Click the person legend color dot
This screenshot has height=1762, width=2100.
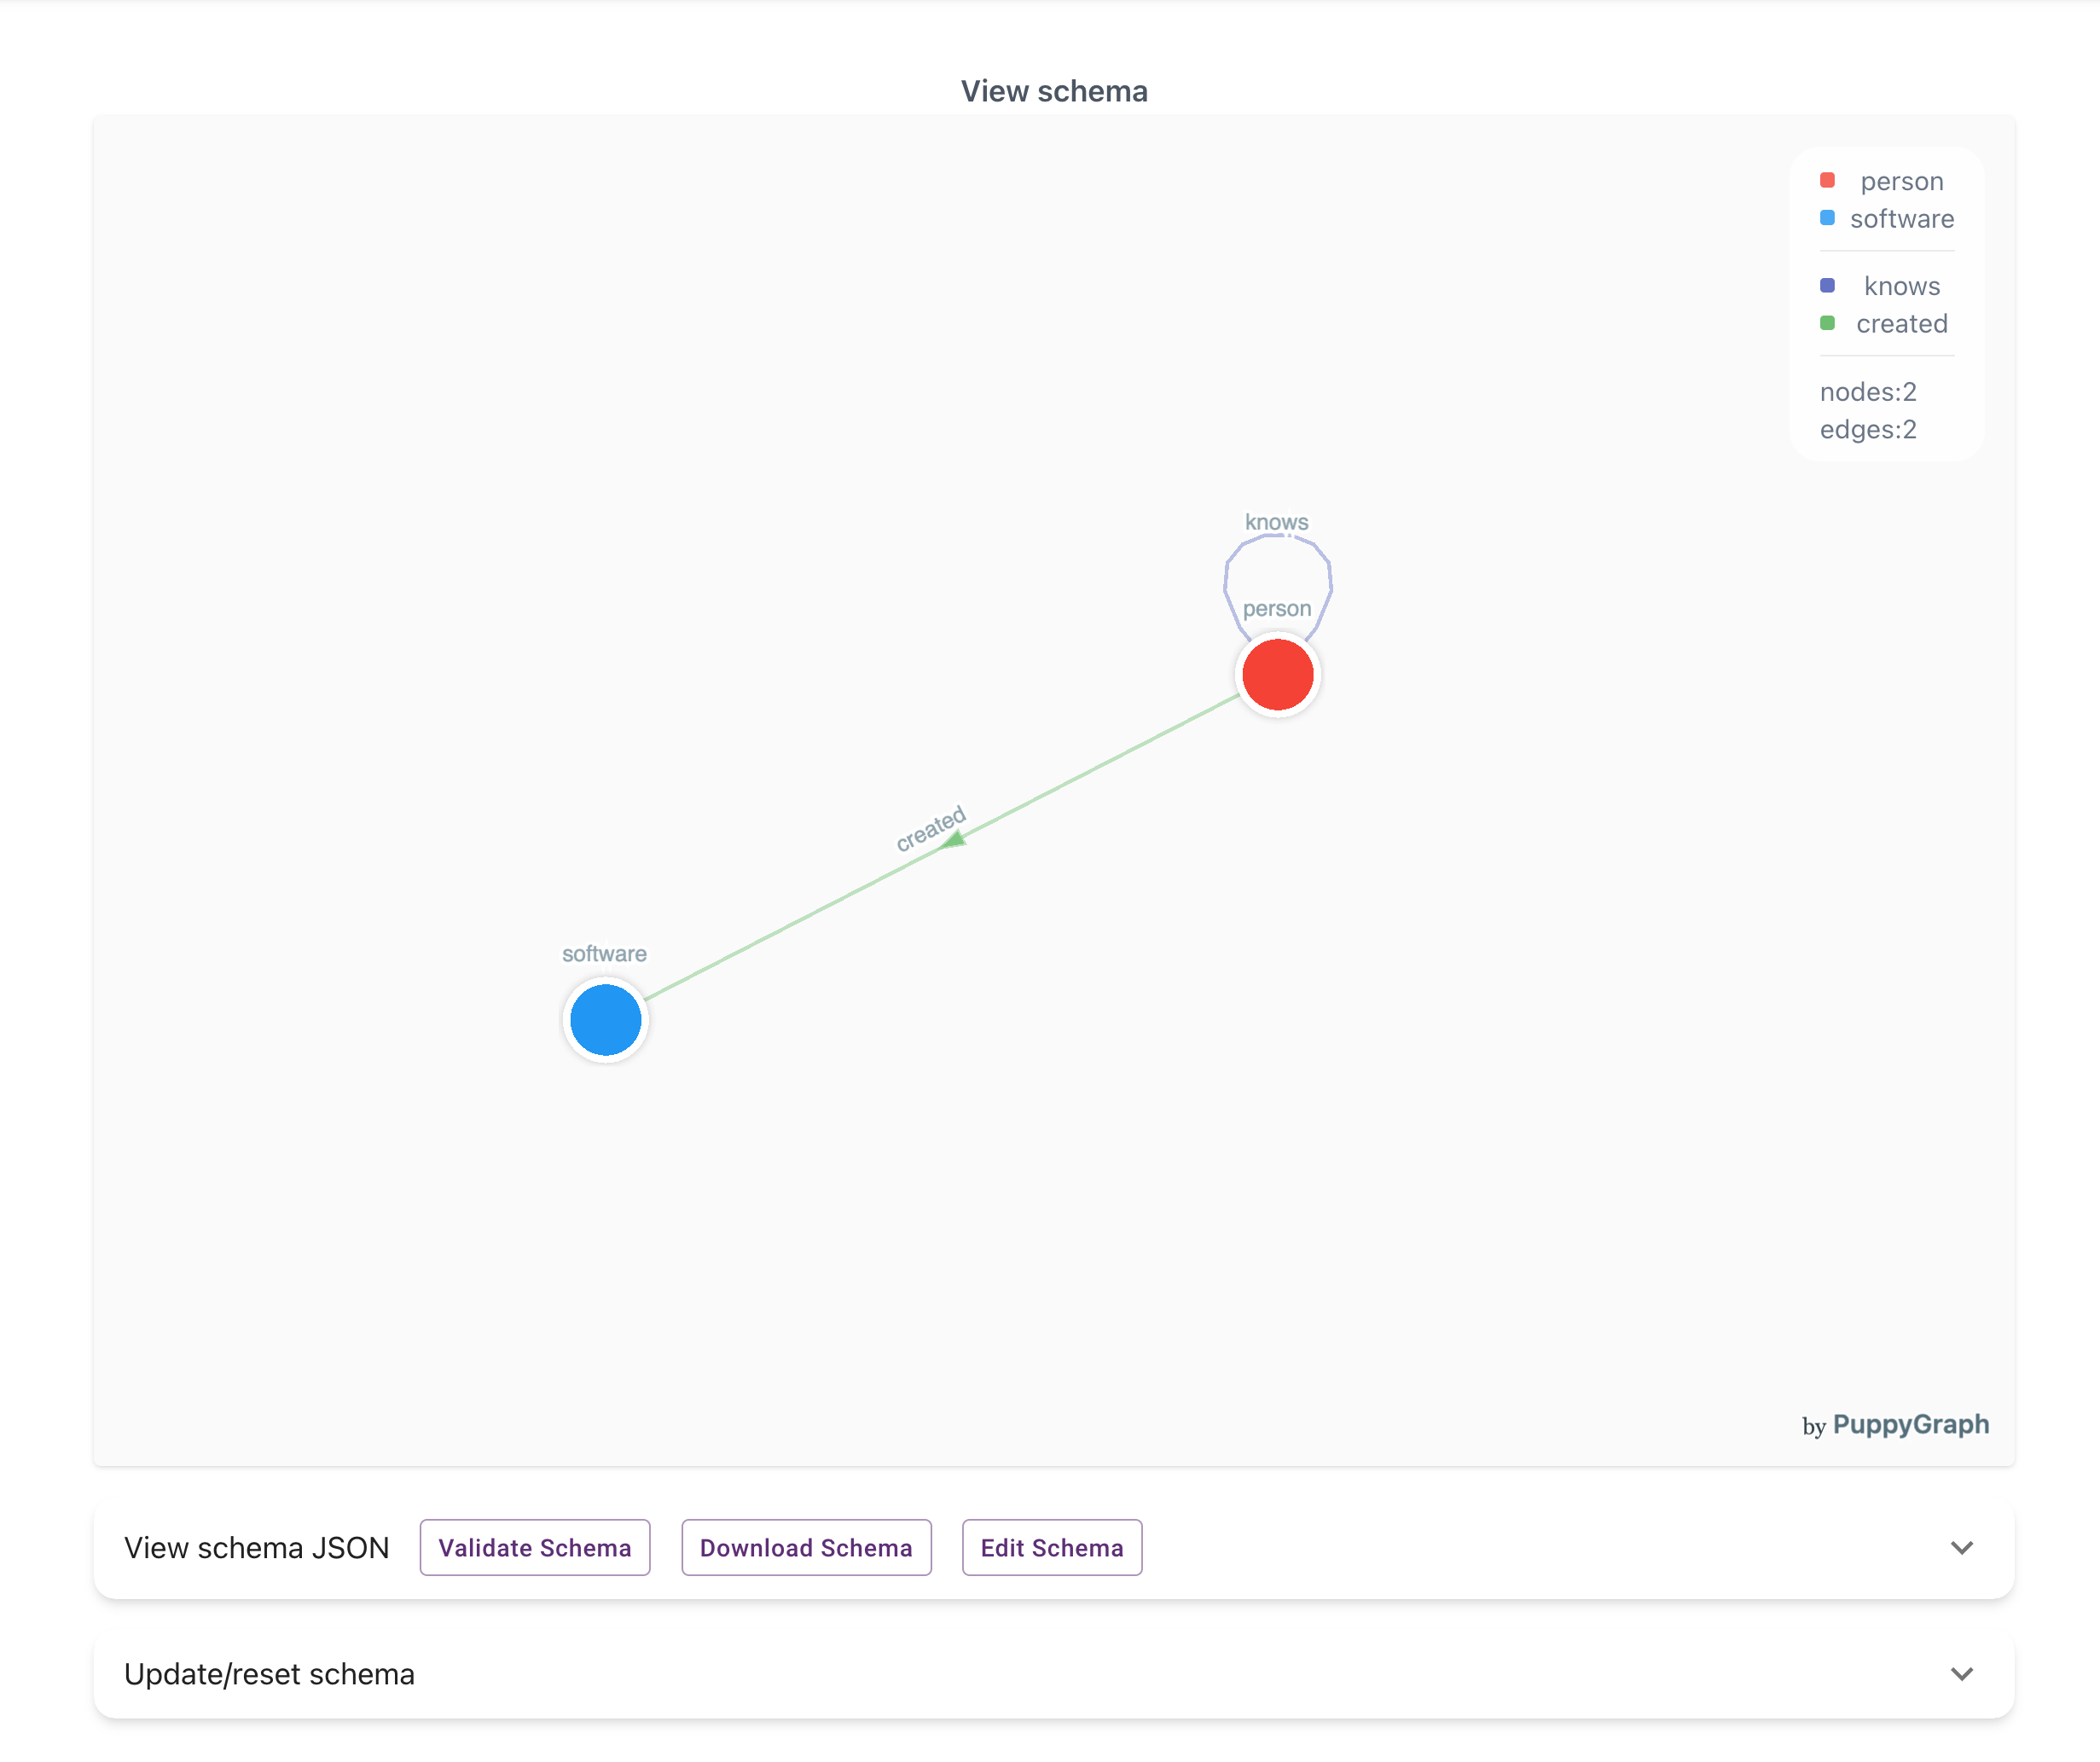tap(1827, 180)
